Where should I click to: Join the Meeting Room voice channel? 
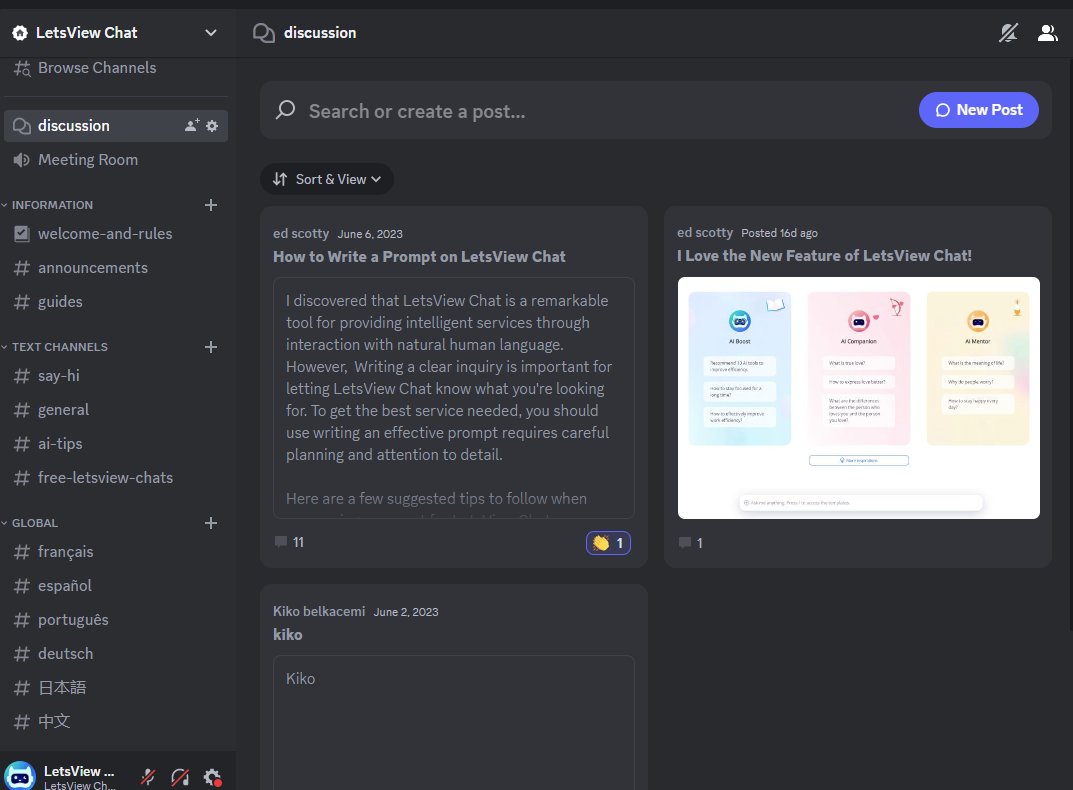(x=116, y=160)
